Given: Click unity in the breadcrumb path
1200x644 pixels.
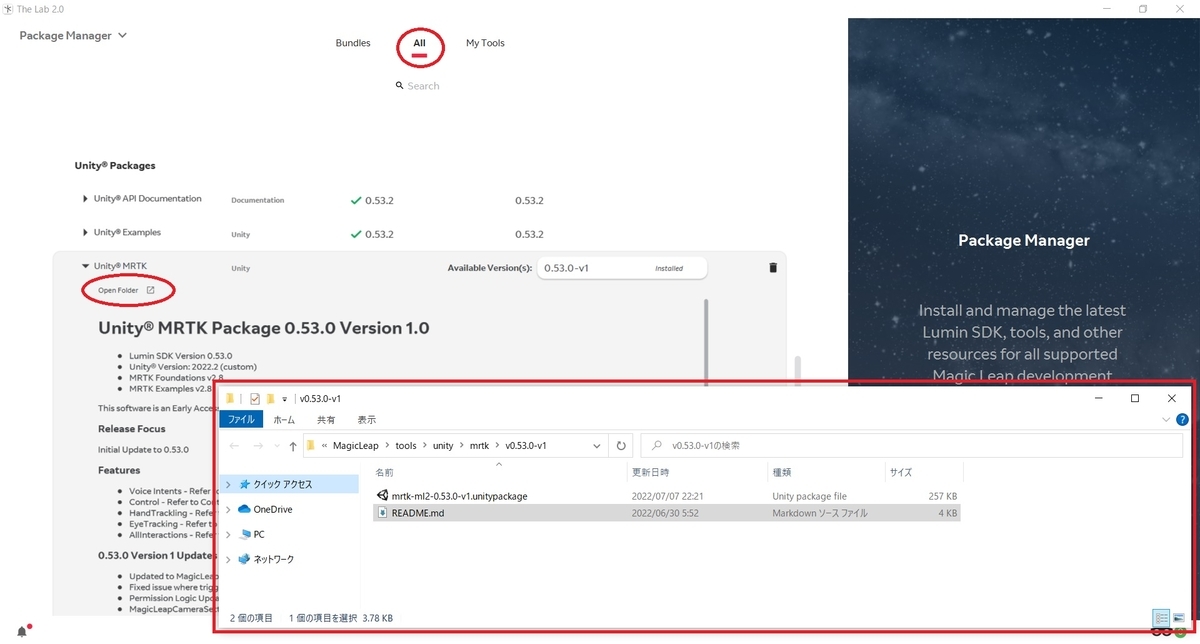Looking at the screenshot, I should 443,445.
